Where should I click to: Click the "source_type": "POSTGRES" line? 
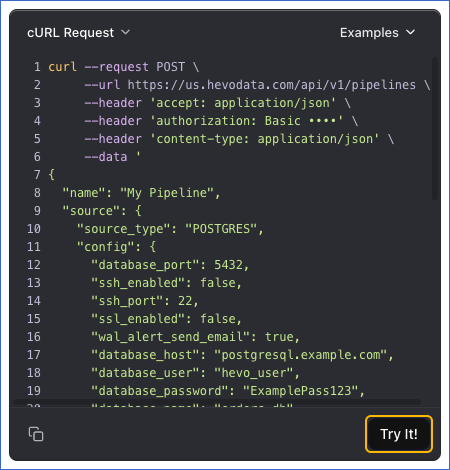pos(170,229)
